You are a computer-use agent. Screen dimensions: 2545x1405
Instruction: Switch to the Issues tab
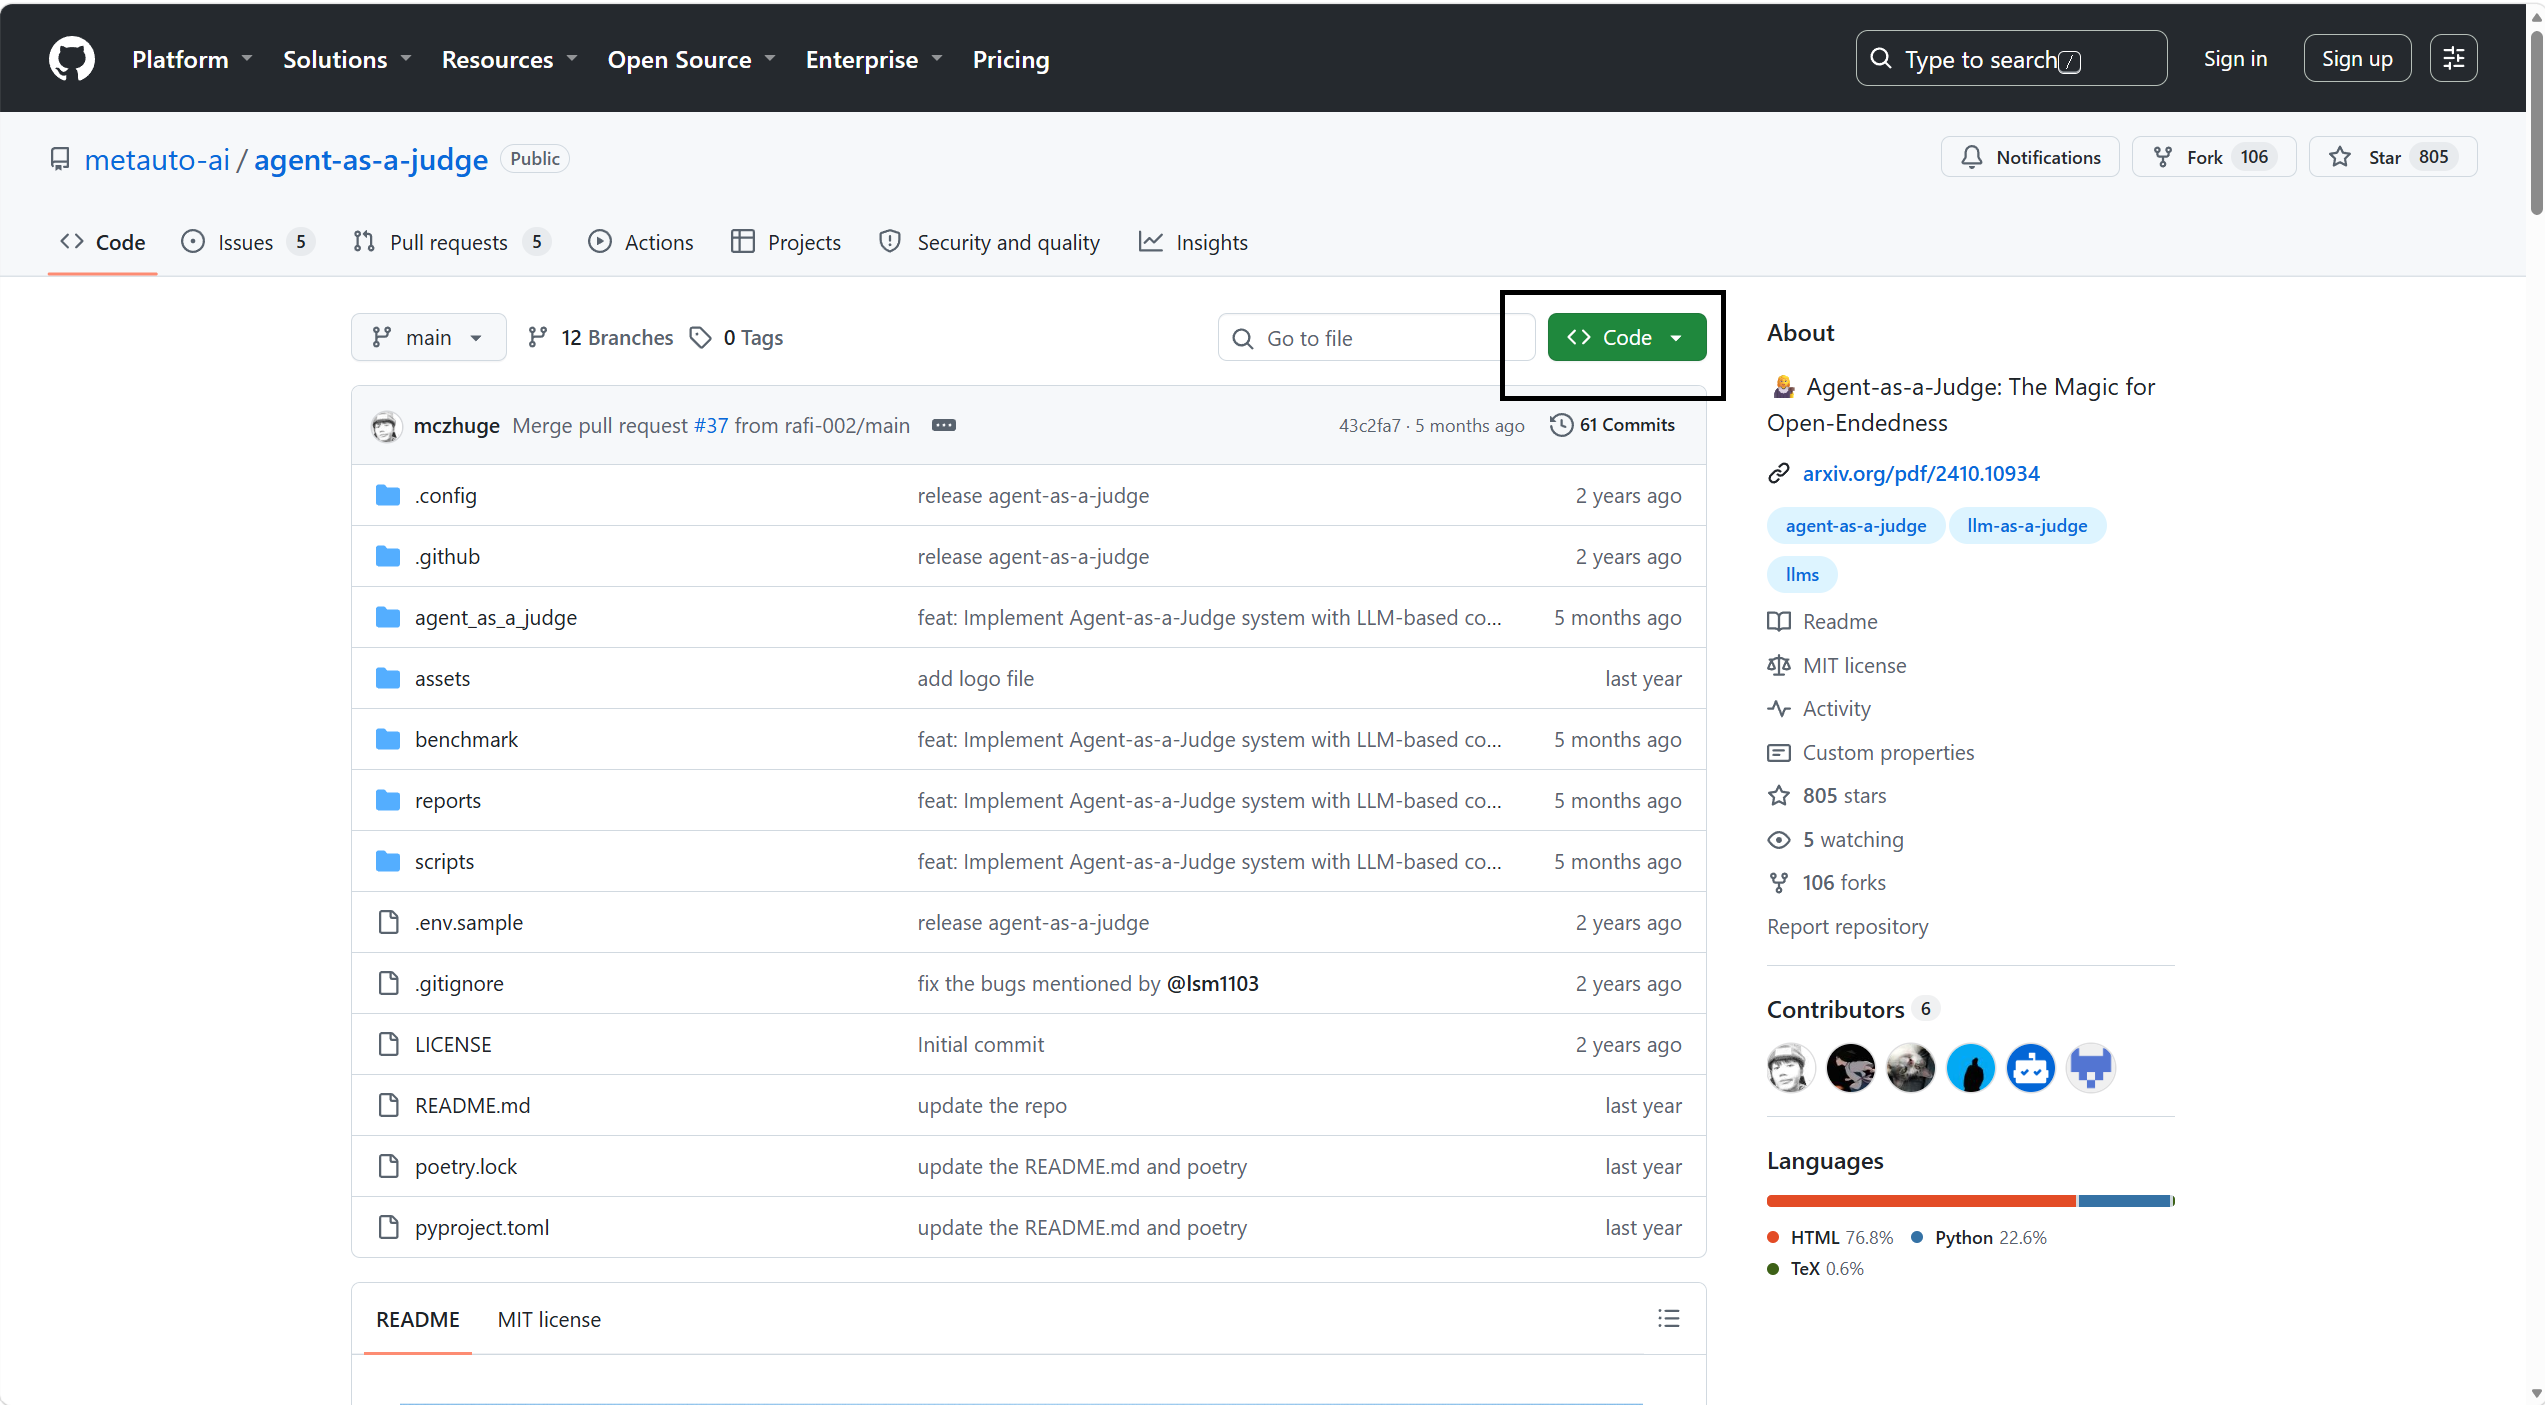[x=247, y=242]
